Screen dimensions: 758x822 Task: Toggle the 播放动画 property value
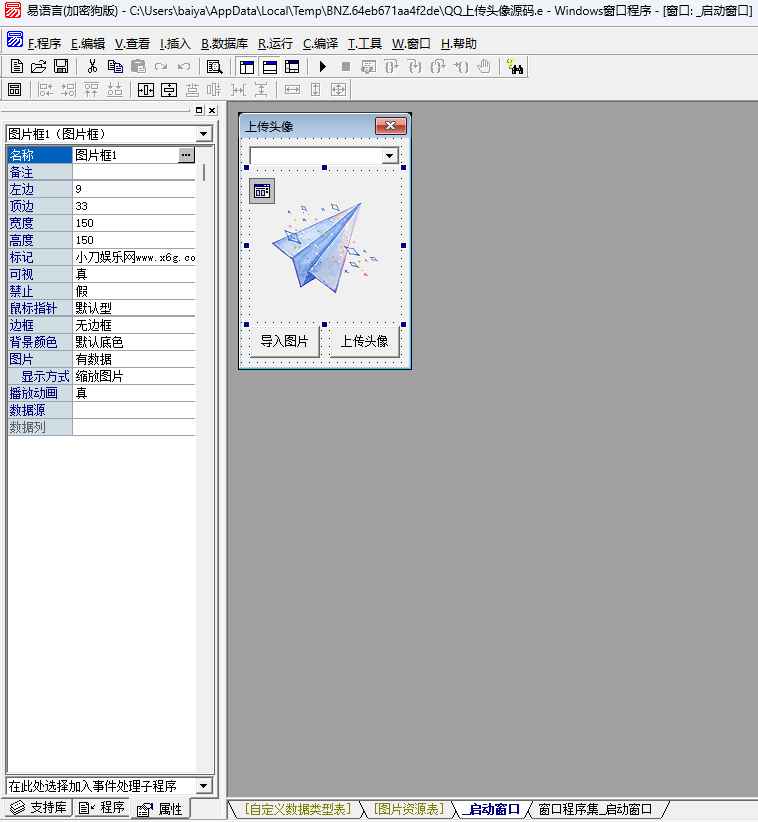134,393
